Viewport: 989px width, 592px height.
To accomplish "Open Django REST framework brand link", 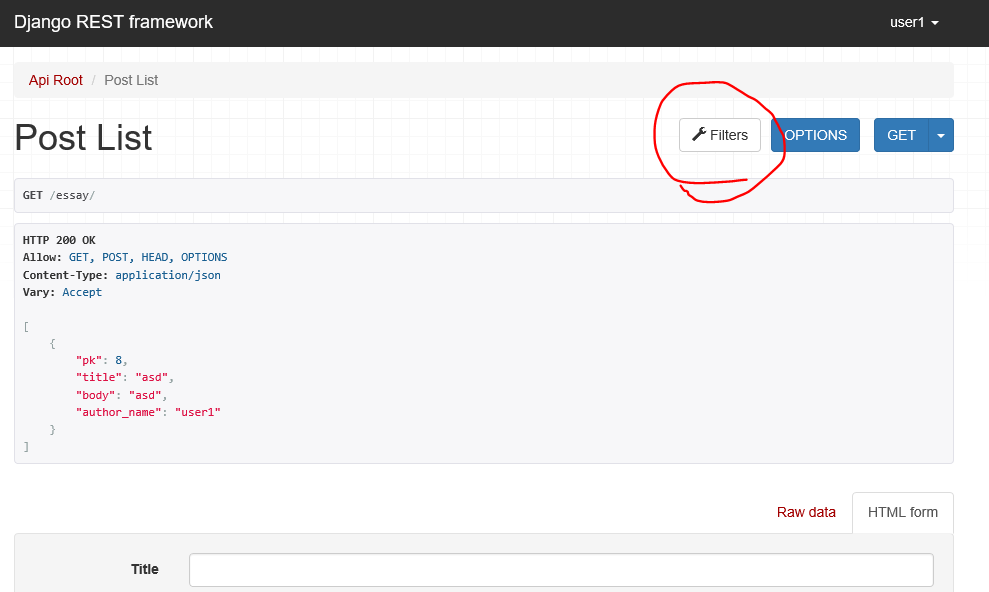I will (114, 22).
